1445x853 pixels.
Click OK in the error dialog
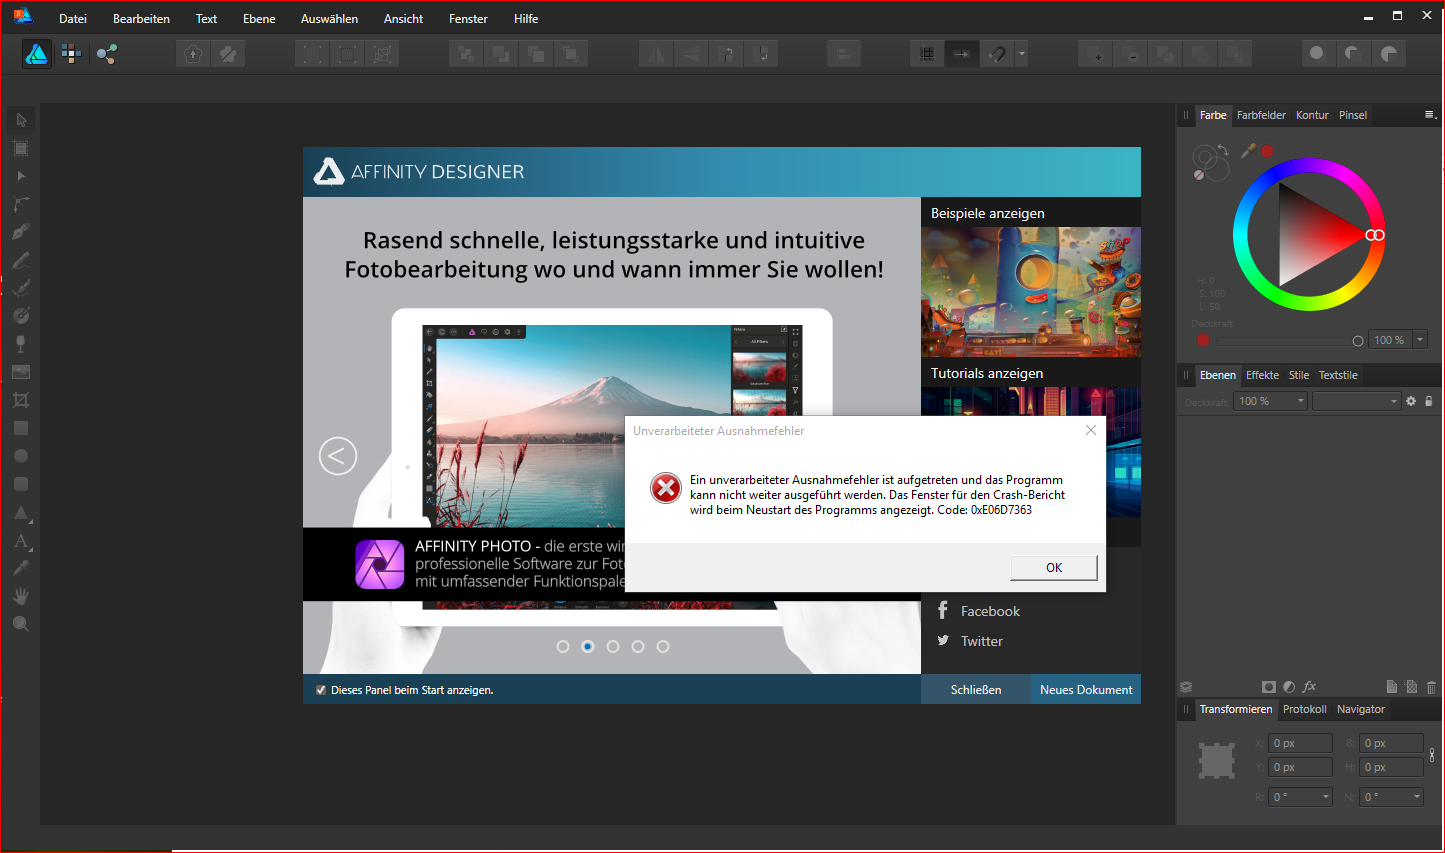coord(1054,567)
